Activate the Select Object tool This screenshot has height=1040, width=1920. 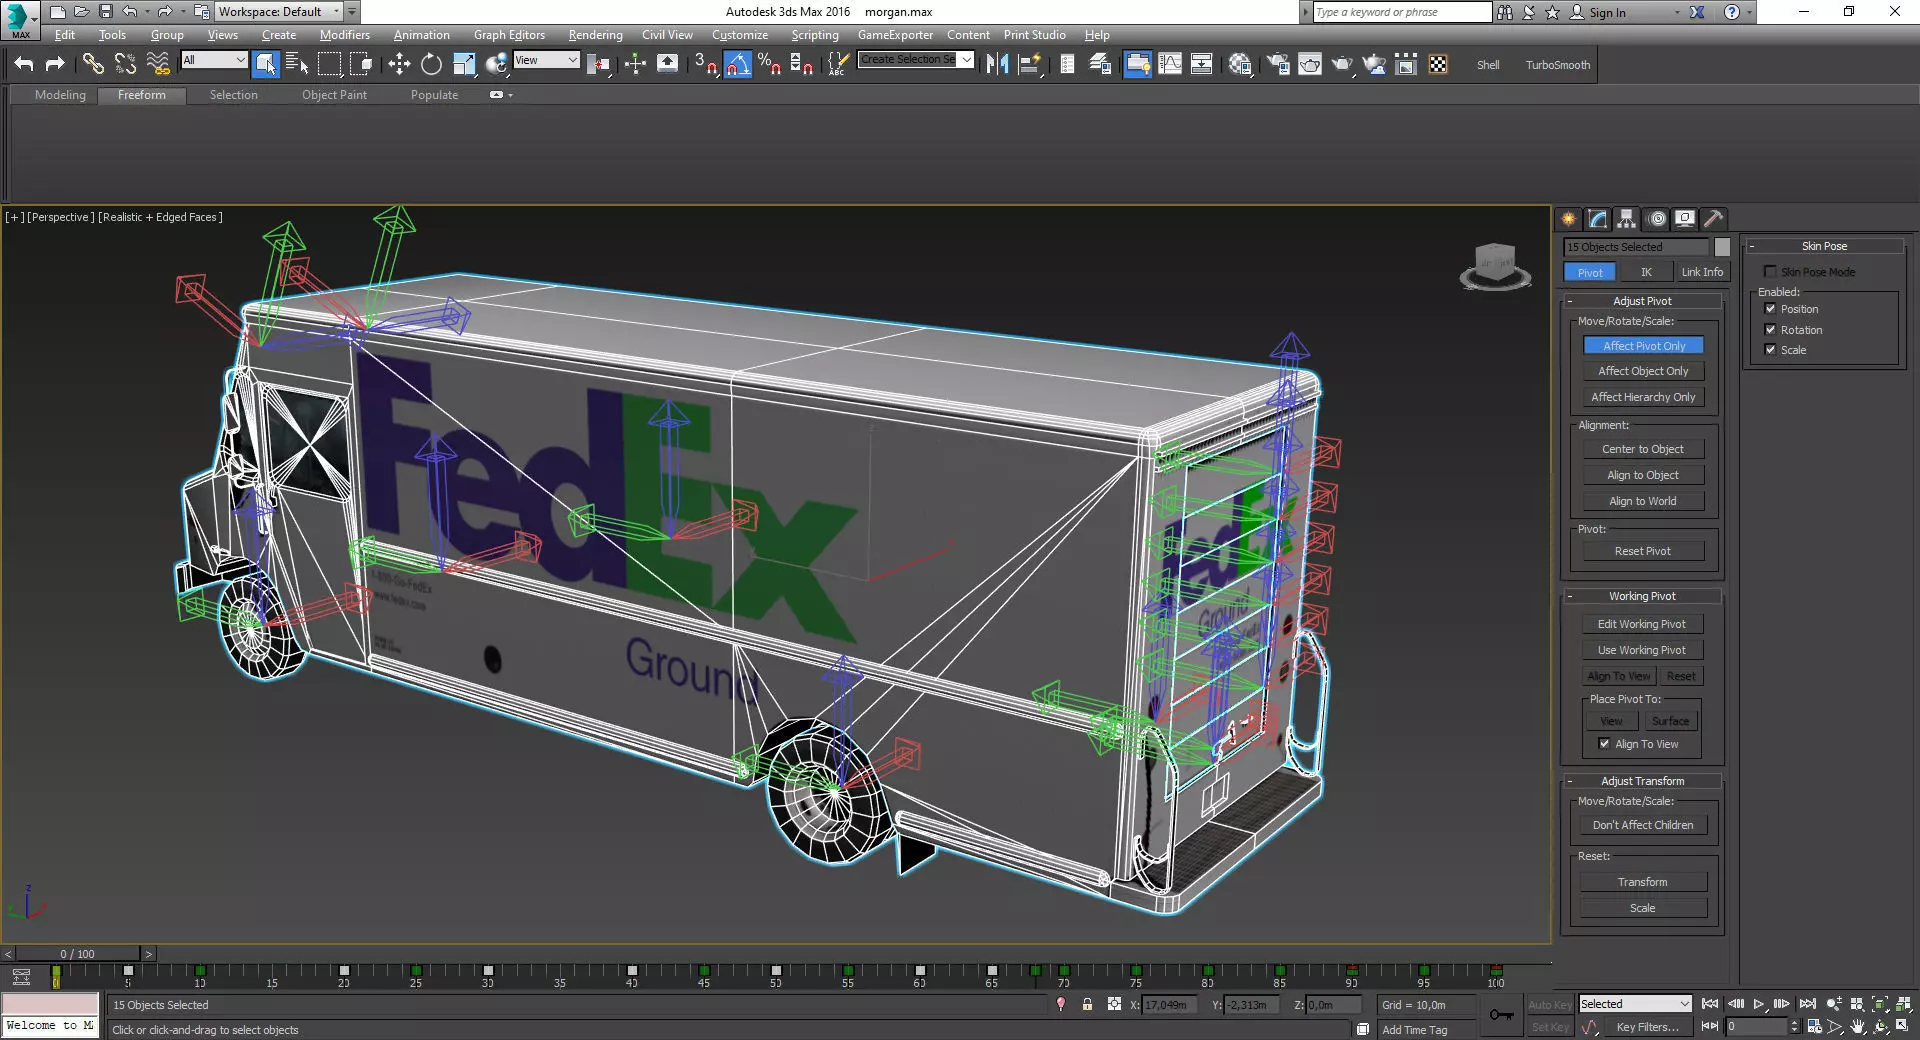(x=265, y=64)
